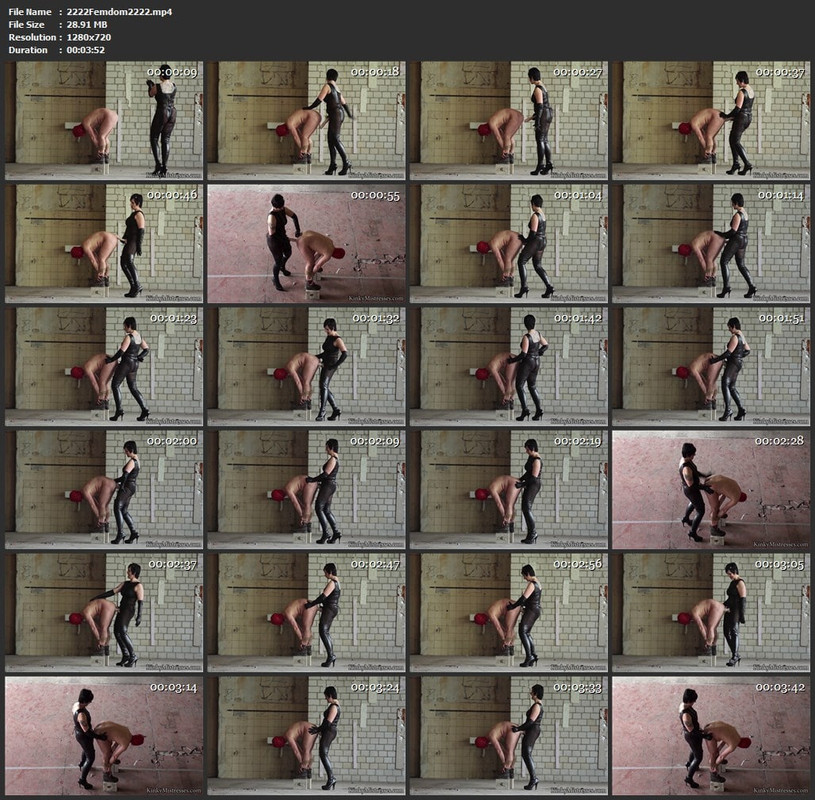The width and height of the screenshot is (815, 800).
Task: Click the 'Resolution' label
Action: pos(32,37)
